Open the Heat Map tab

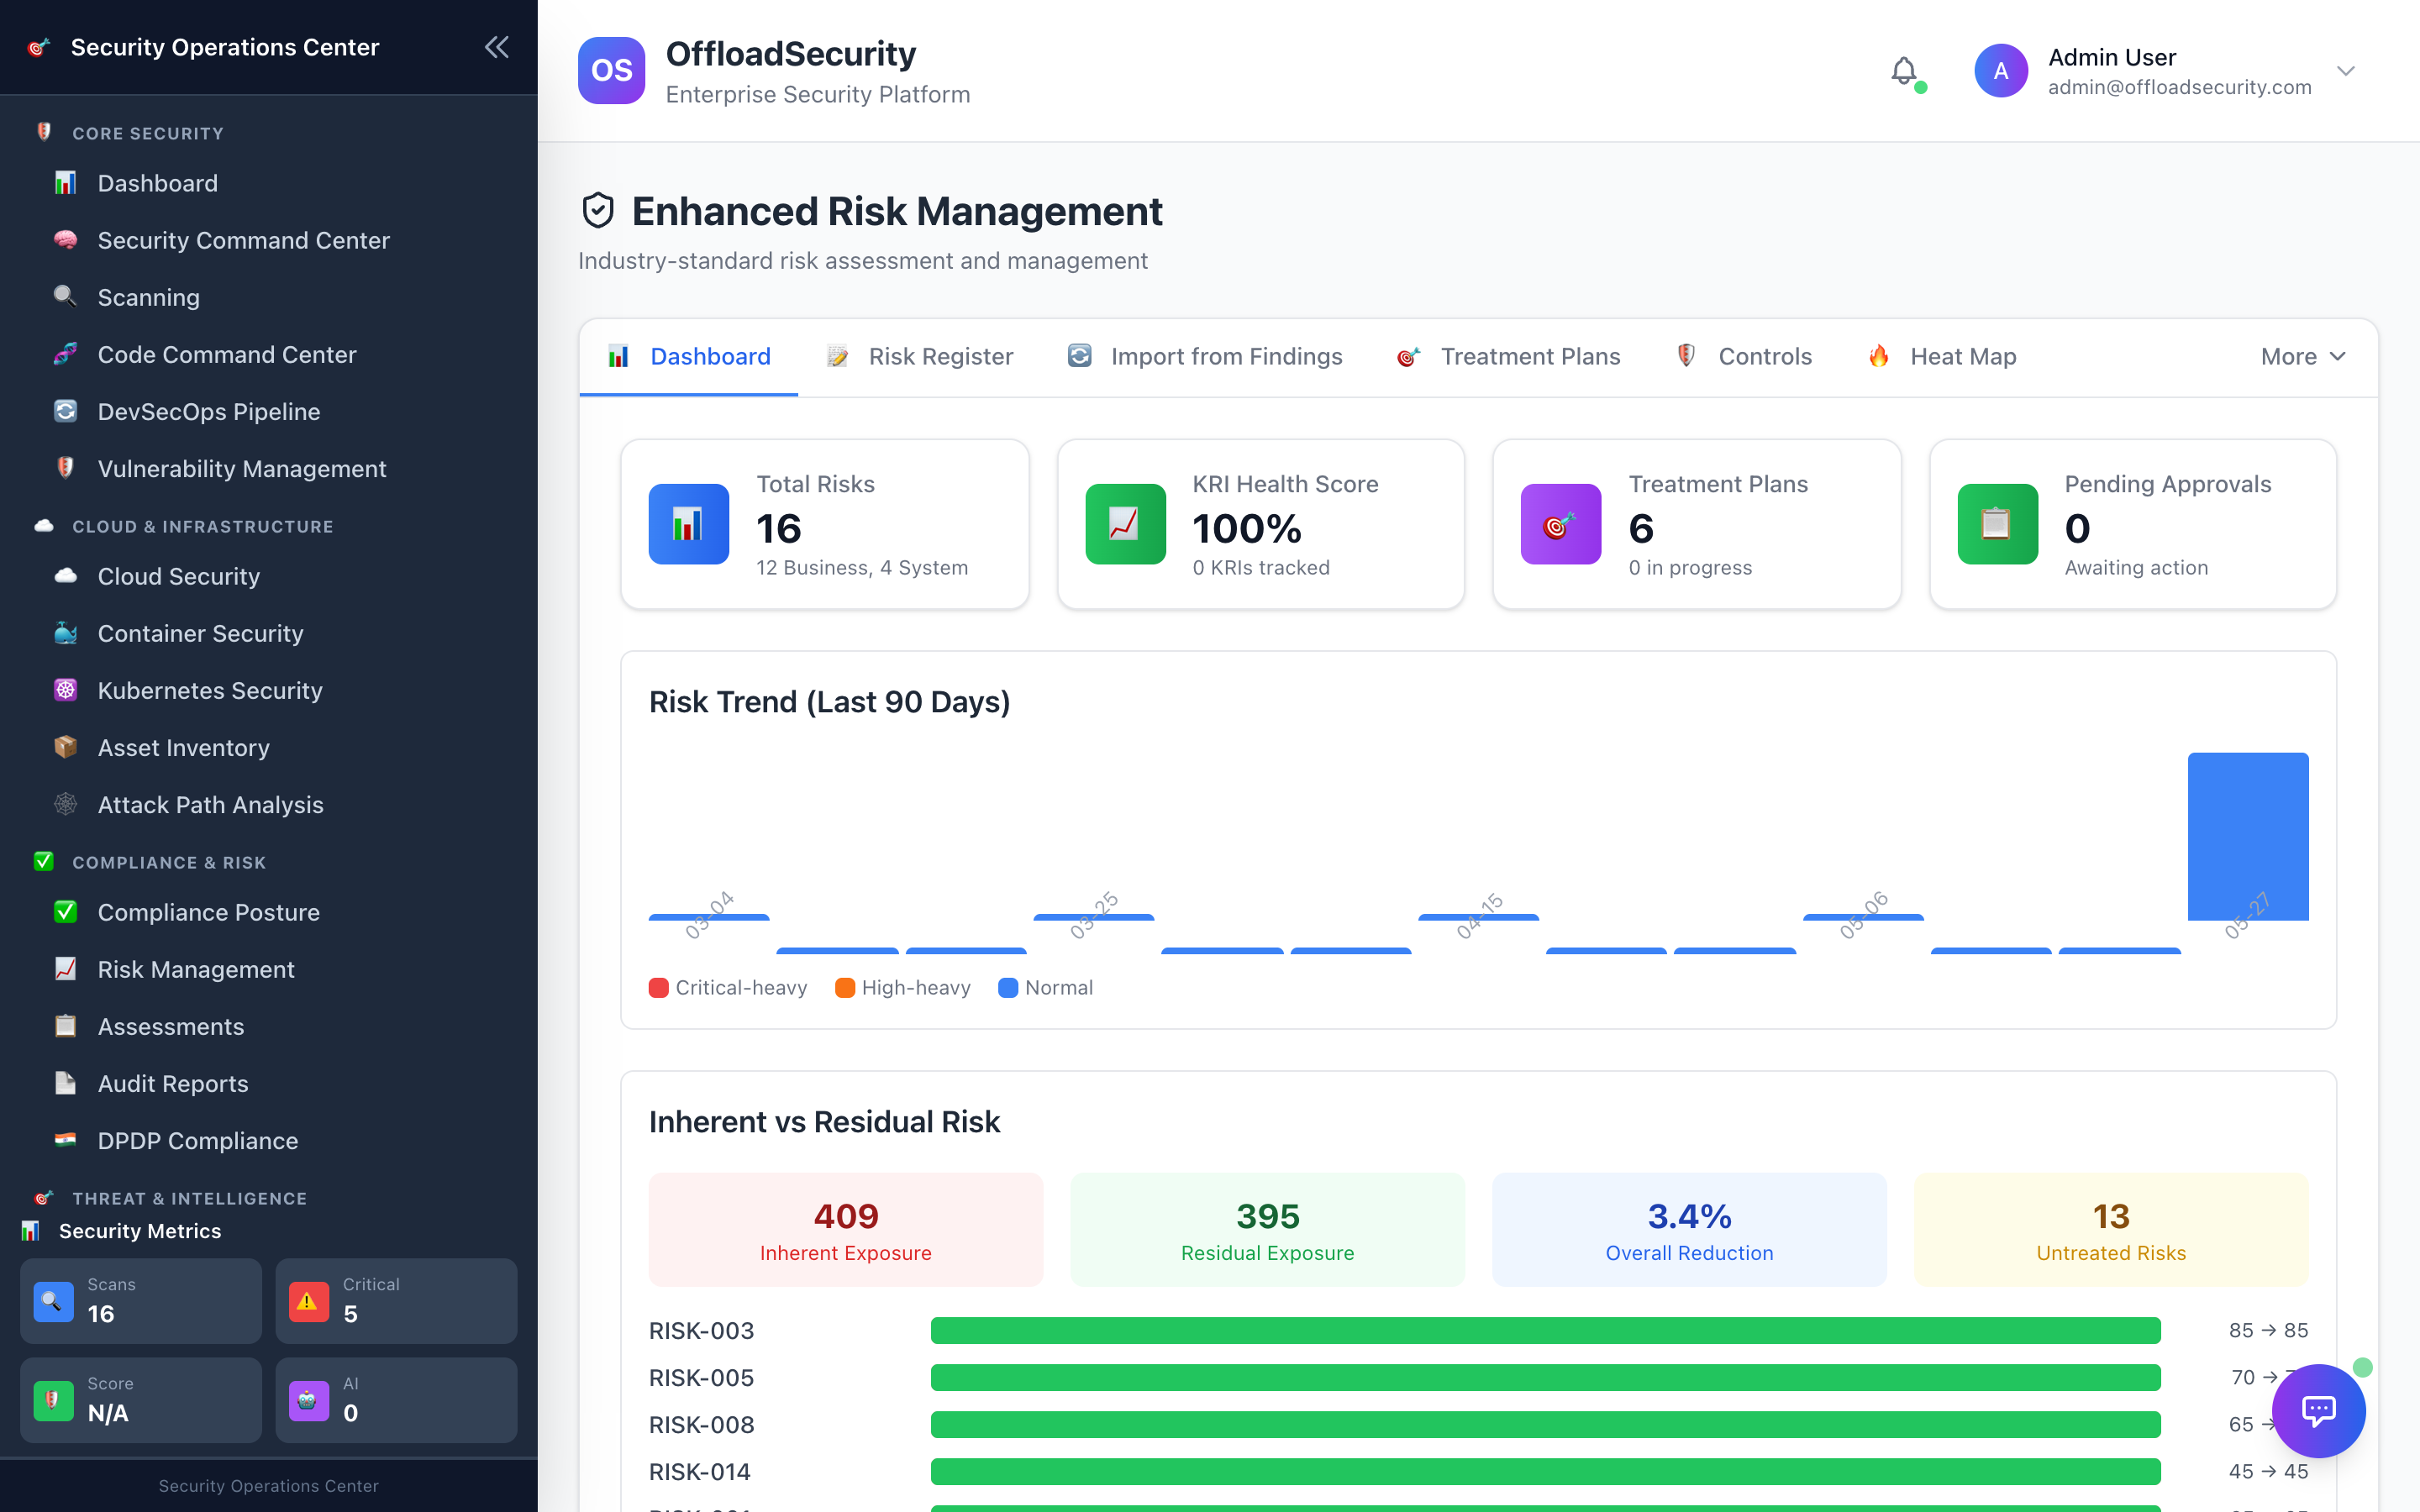(1942, 357)
